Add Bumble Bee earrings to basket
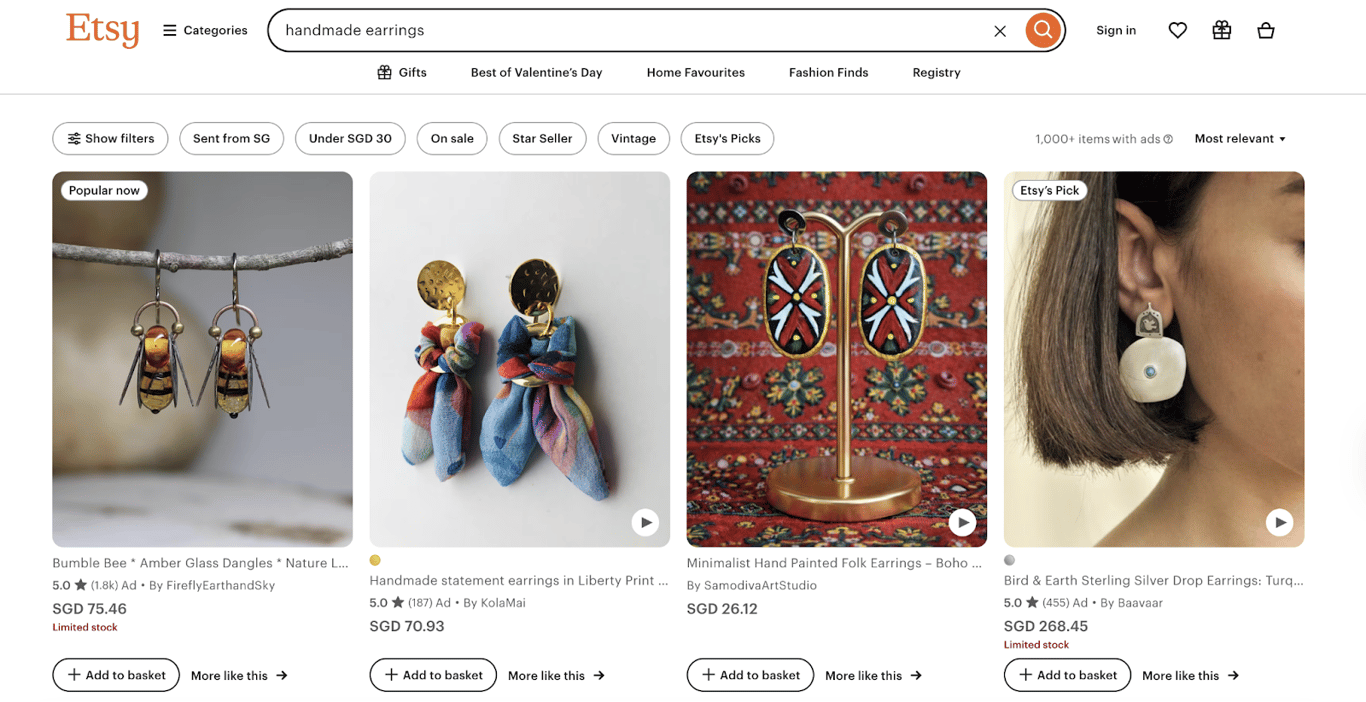Image resolution: width=1366 pixels, height=702 pixels. [116, 675]
